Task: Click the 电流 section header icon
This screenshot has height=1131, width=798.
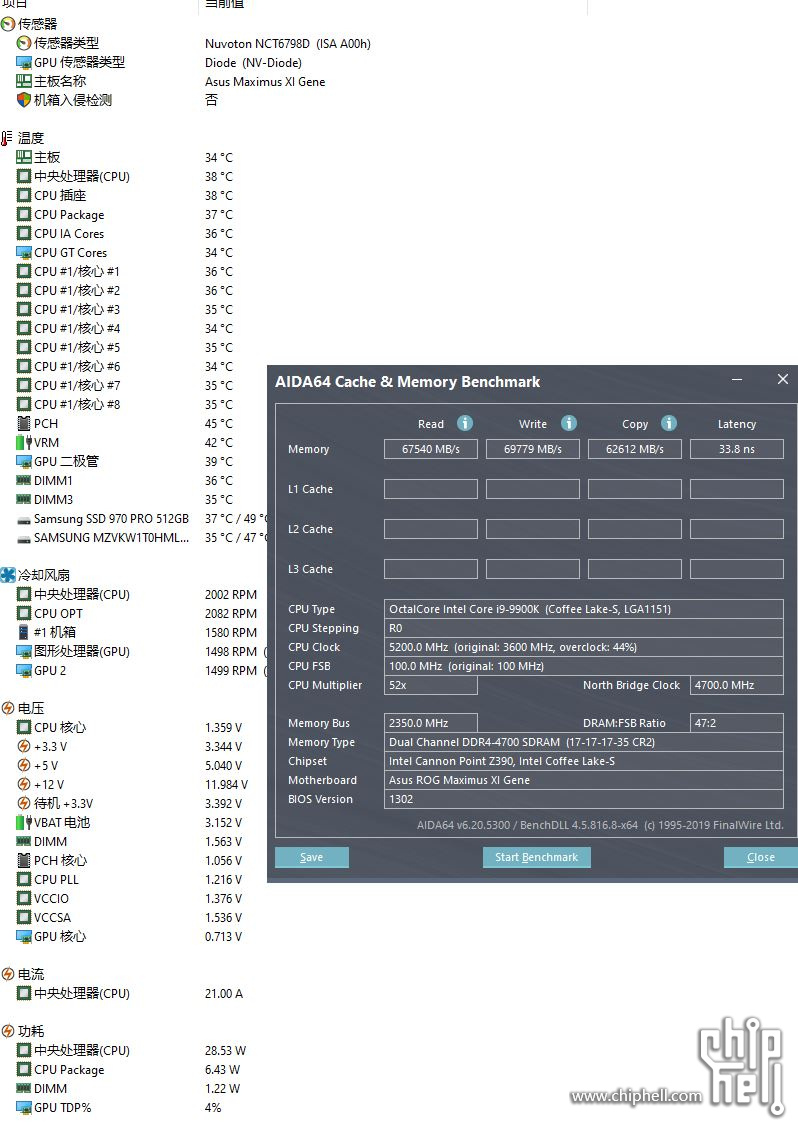Action: pyautogui.click(x=8, y=974)
